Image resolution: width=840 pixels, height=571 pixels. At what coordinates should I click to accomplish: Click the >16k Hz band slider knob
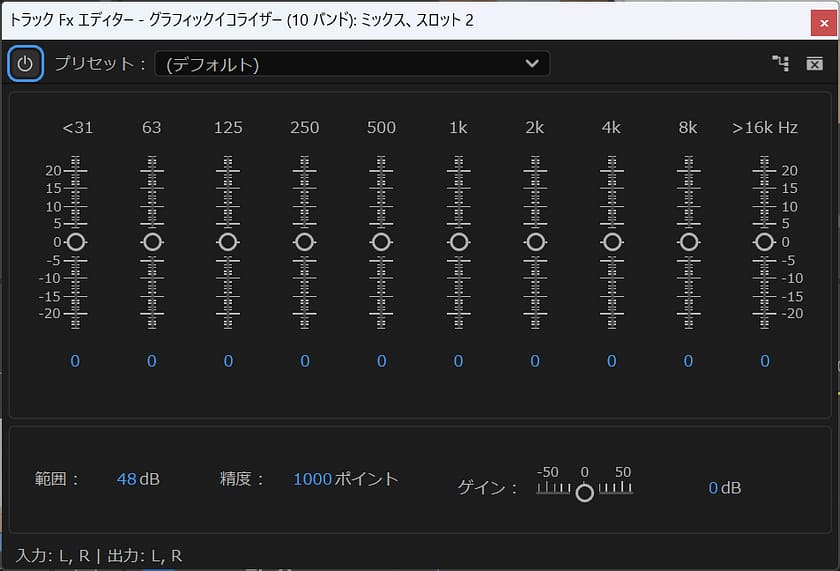tap(765, 242)
